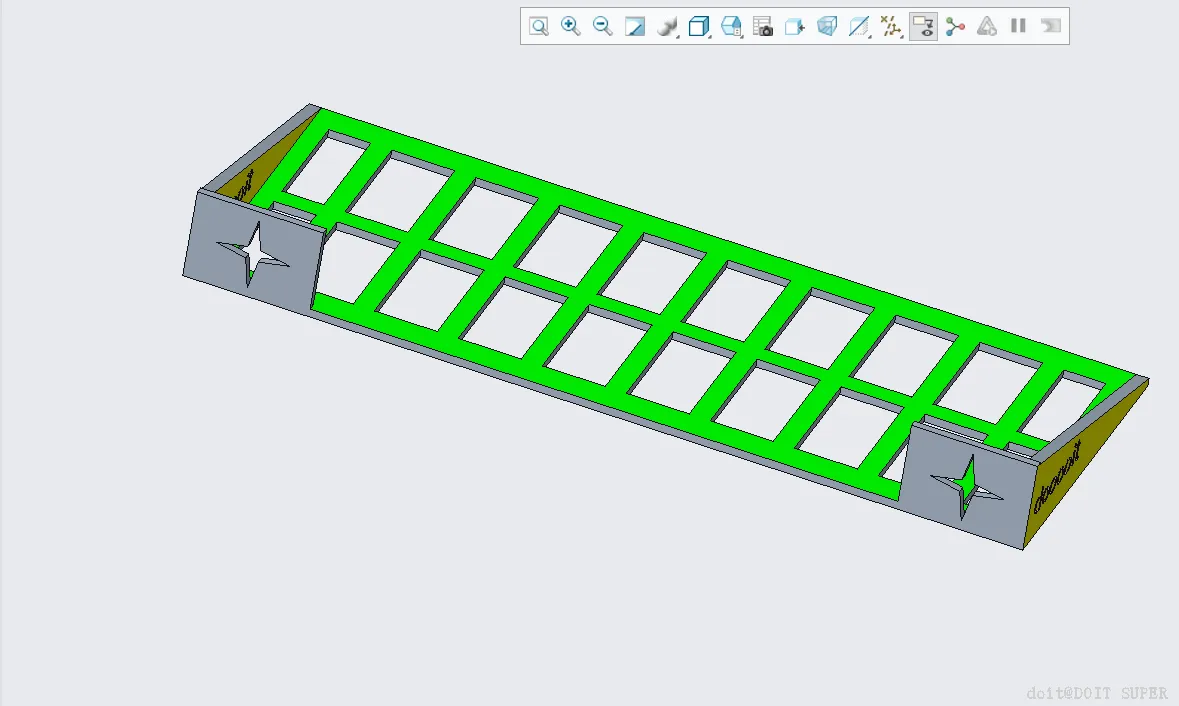
Task: Open the View Manager camera icon
Action: point(762,26)
